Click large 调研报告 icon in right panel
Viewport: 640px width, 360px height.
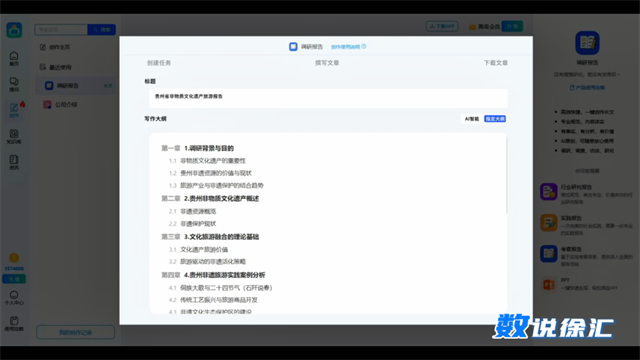[x=587, y=42]
